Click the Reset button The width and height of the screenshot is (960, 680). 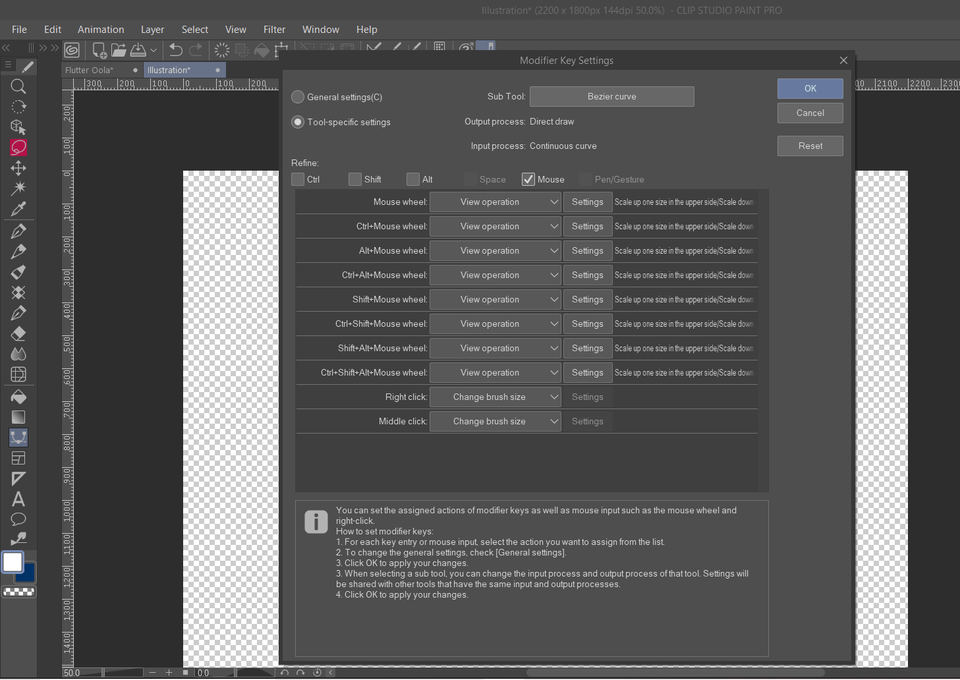[x=810, y=146]
